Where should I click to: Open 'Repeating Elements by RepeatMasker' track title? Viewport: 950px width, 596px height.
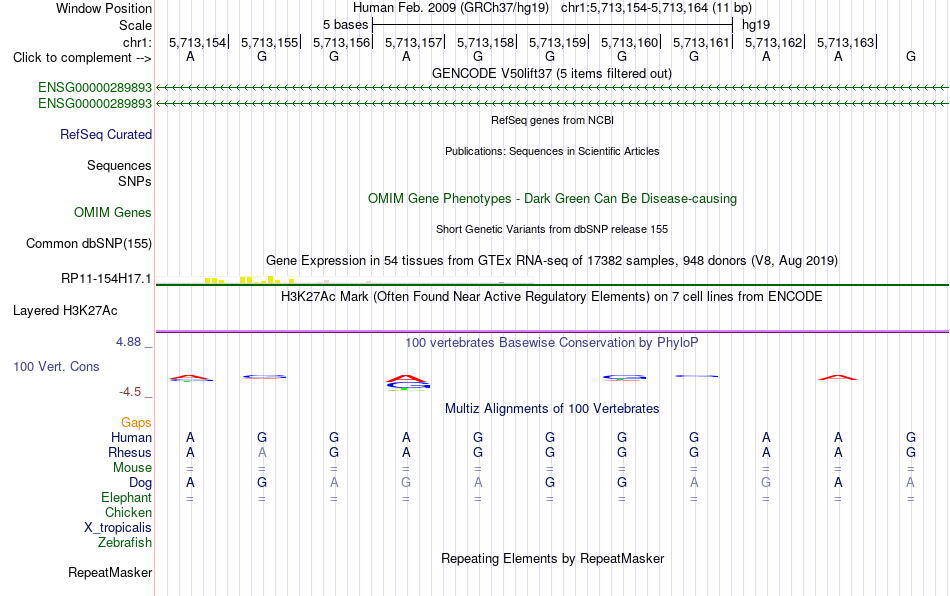(553, 558)
